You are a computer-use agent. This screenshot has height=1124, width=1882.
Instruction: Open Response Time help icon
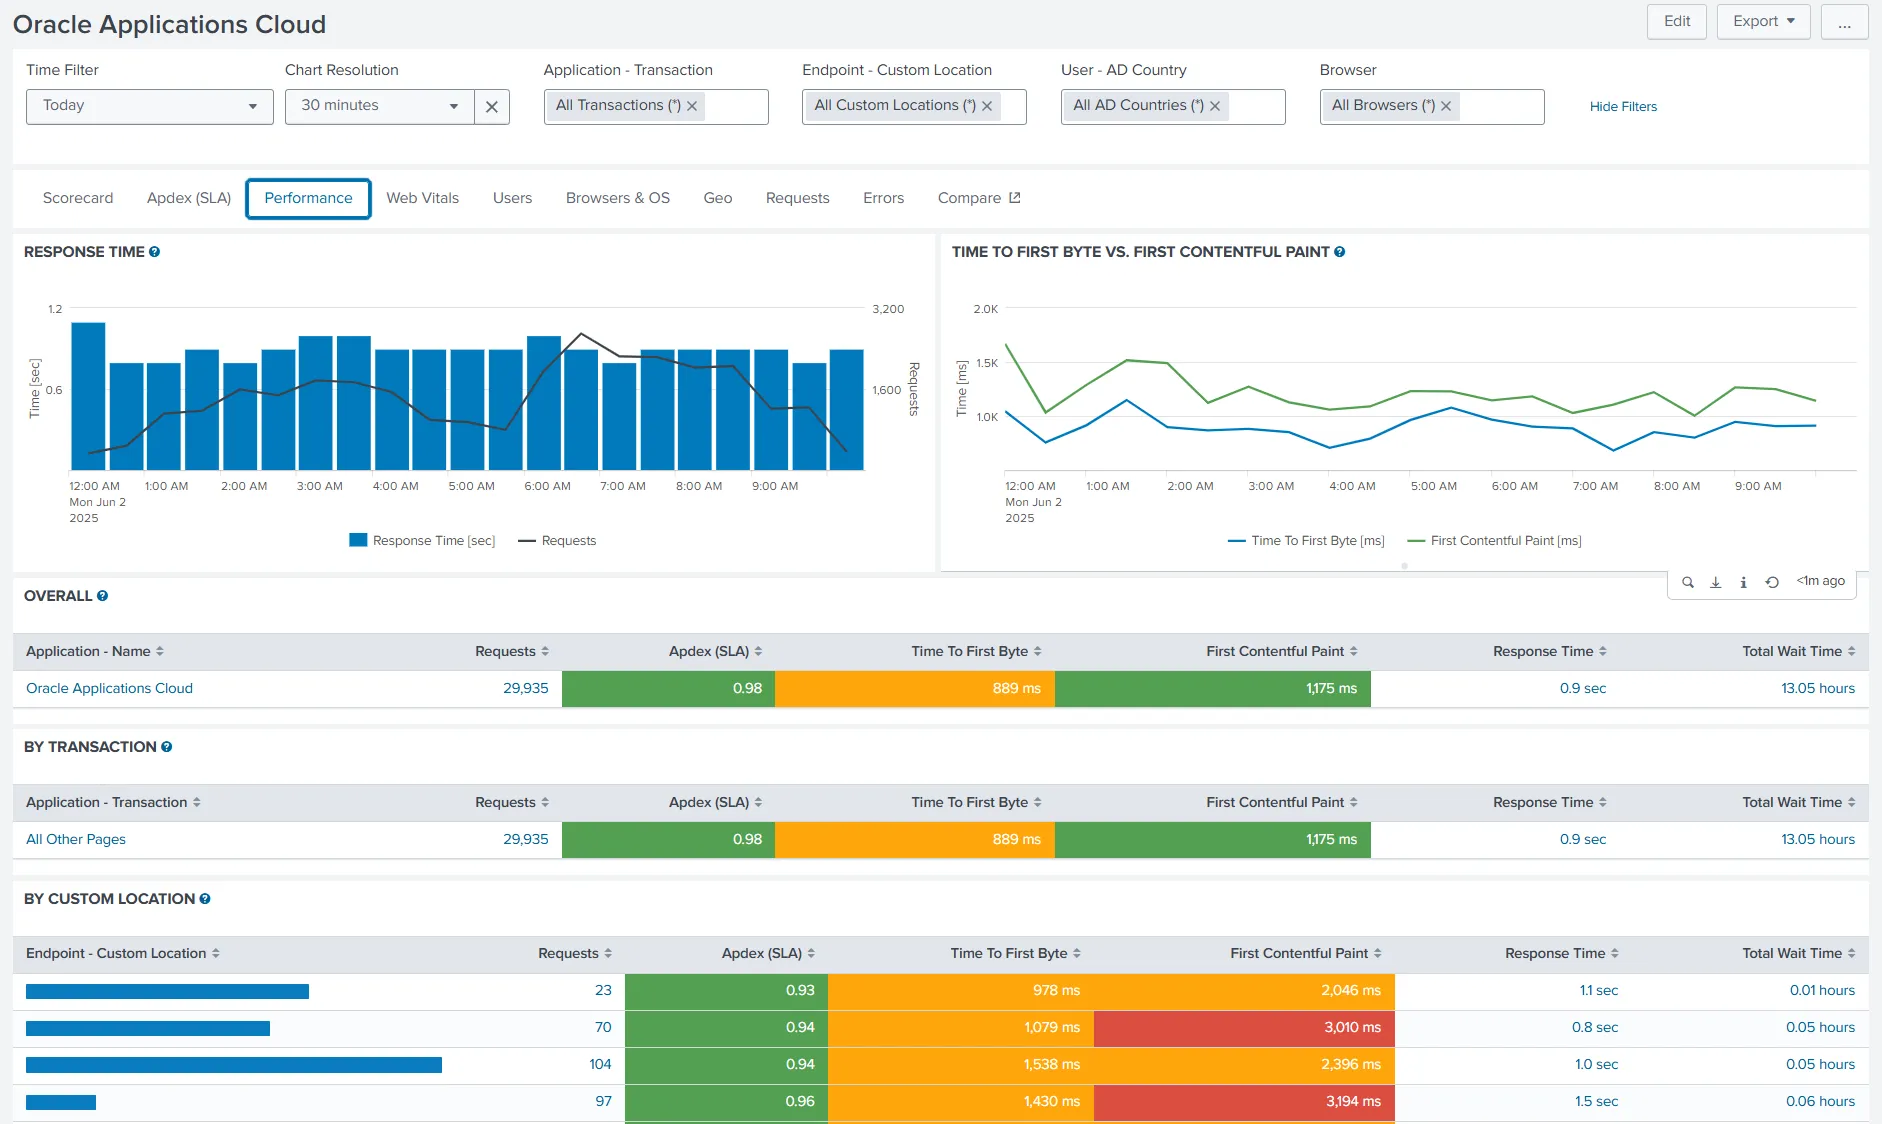pos(155,252)
